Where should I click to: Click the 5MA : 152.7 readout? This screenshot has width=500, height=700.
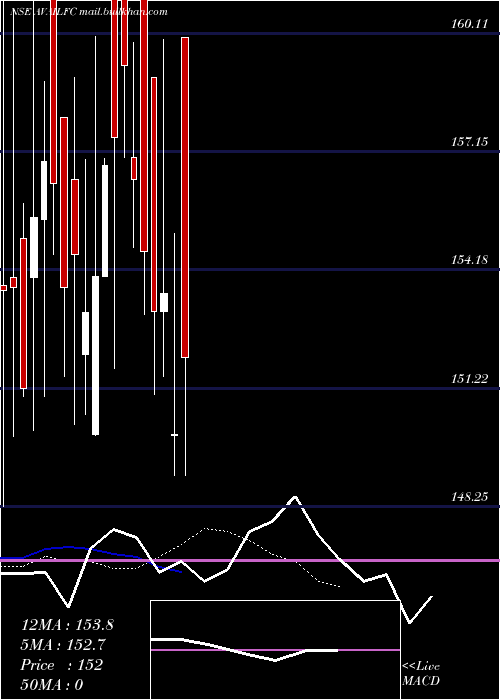point(63,645)
